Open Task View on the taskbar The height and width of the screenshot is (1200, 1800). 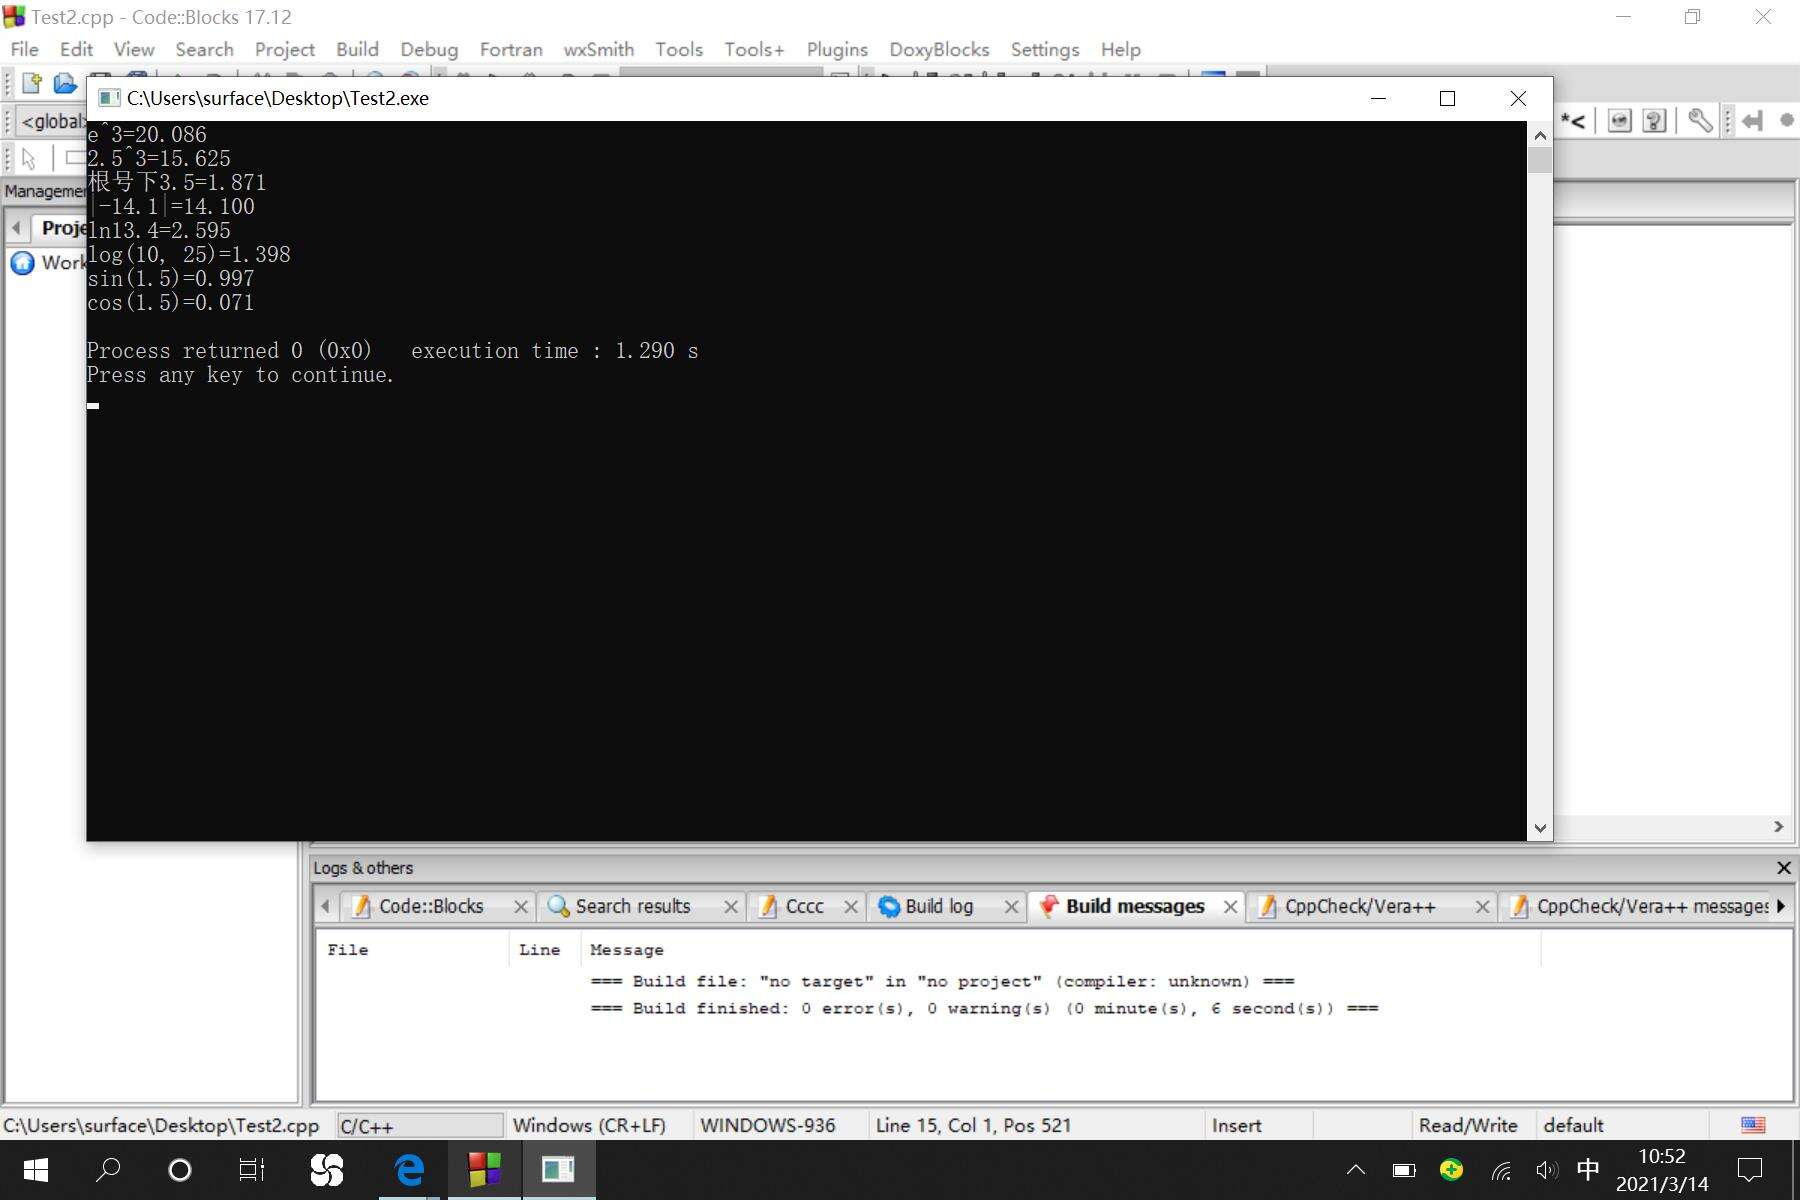(251, 1169)
